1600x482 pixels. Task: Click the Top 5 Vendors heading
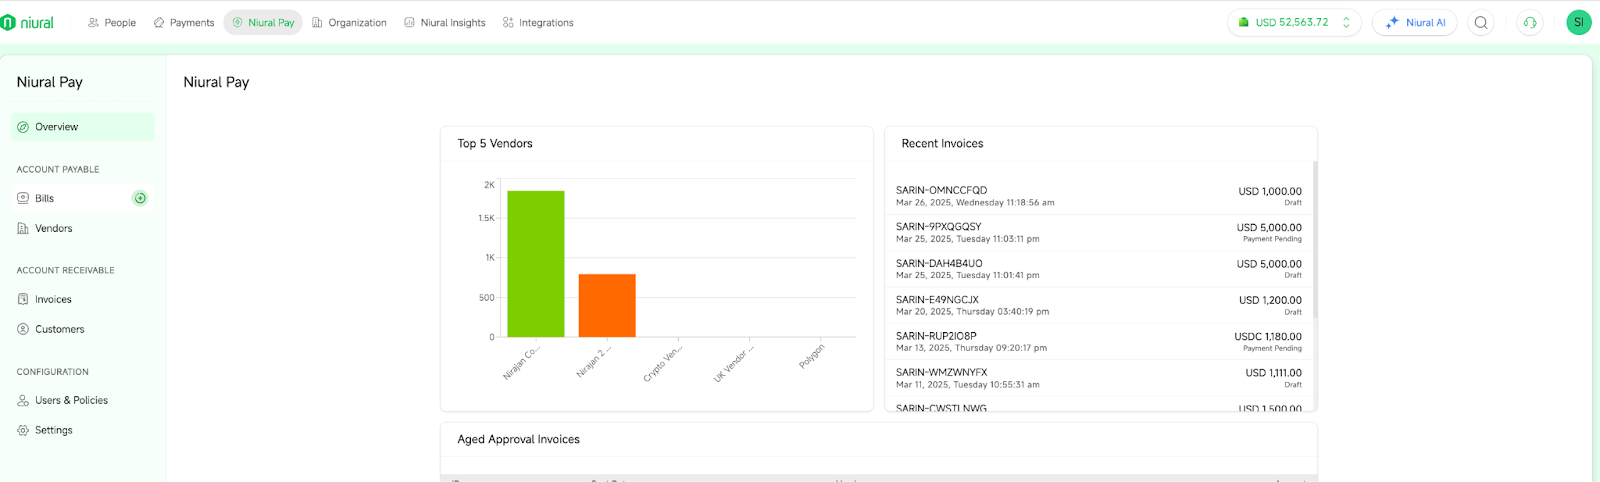[x=495, y=144]
